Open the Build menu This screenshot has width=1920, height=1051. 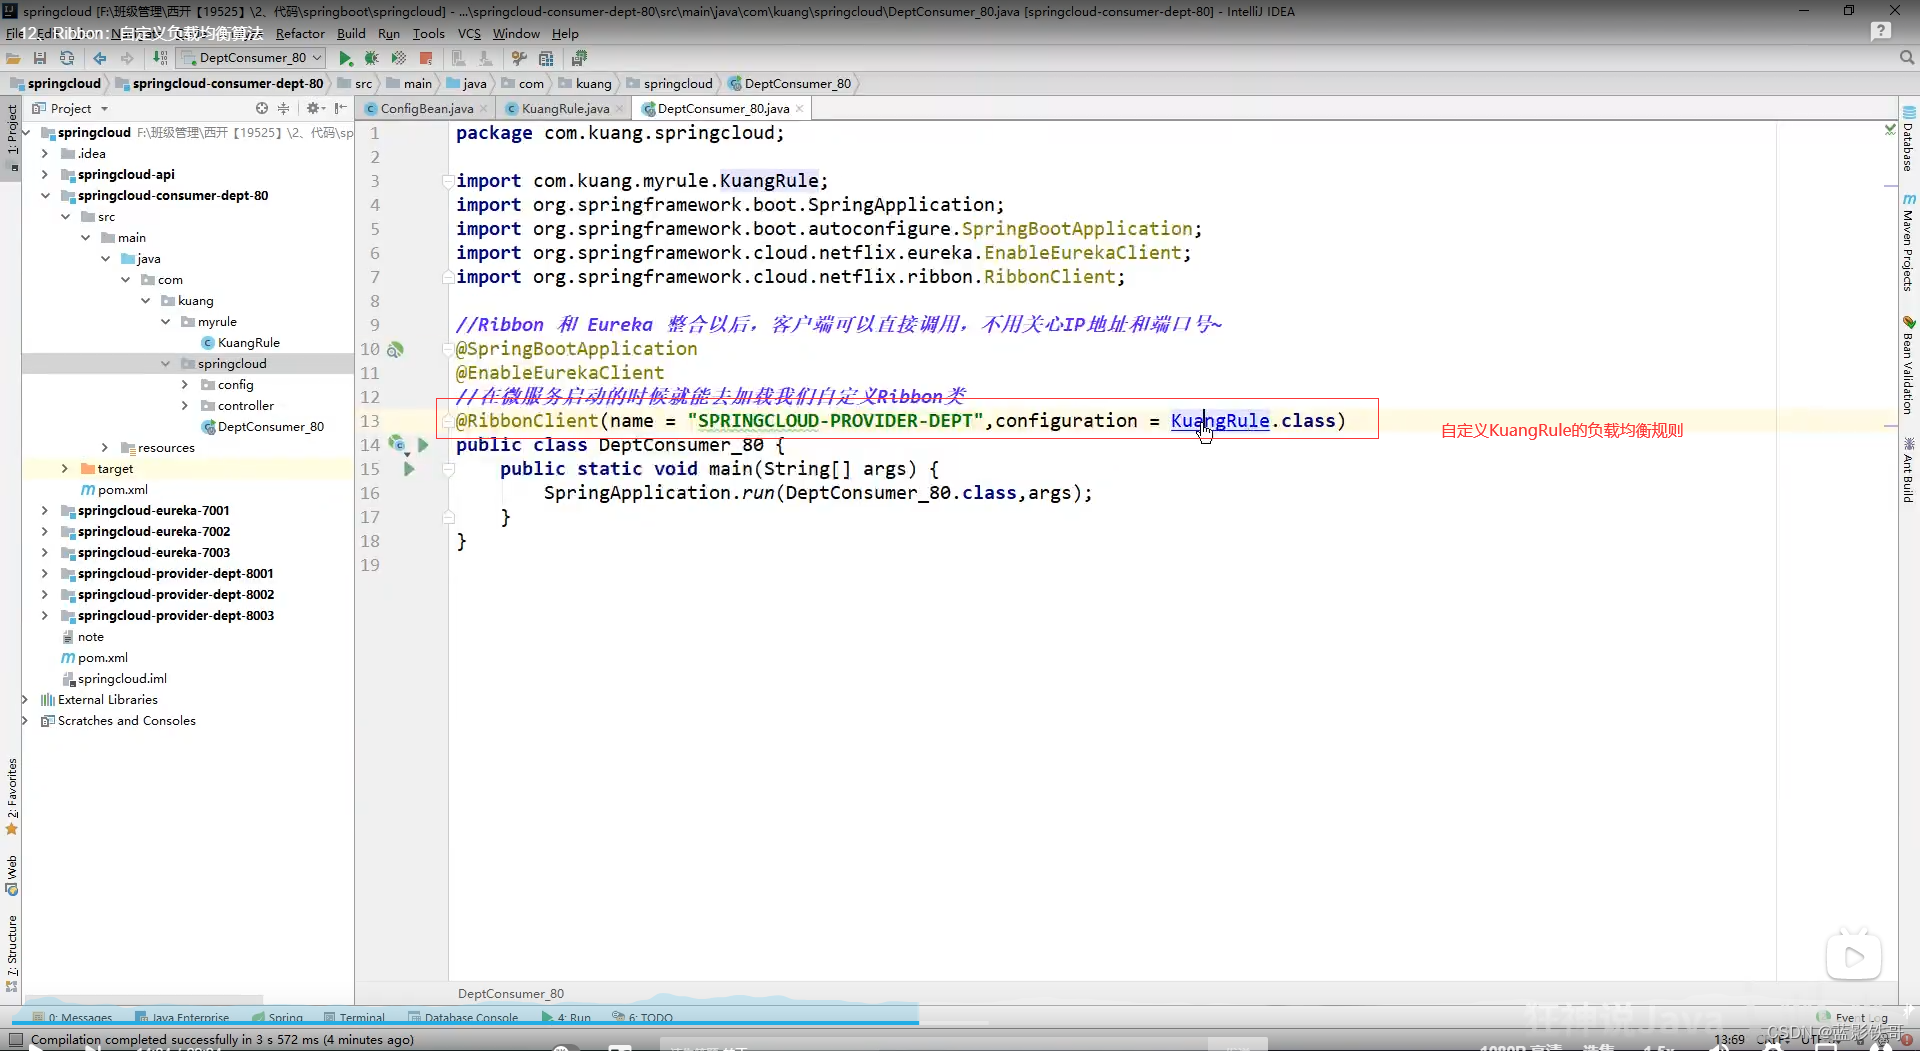(351, 33)
